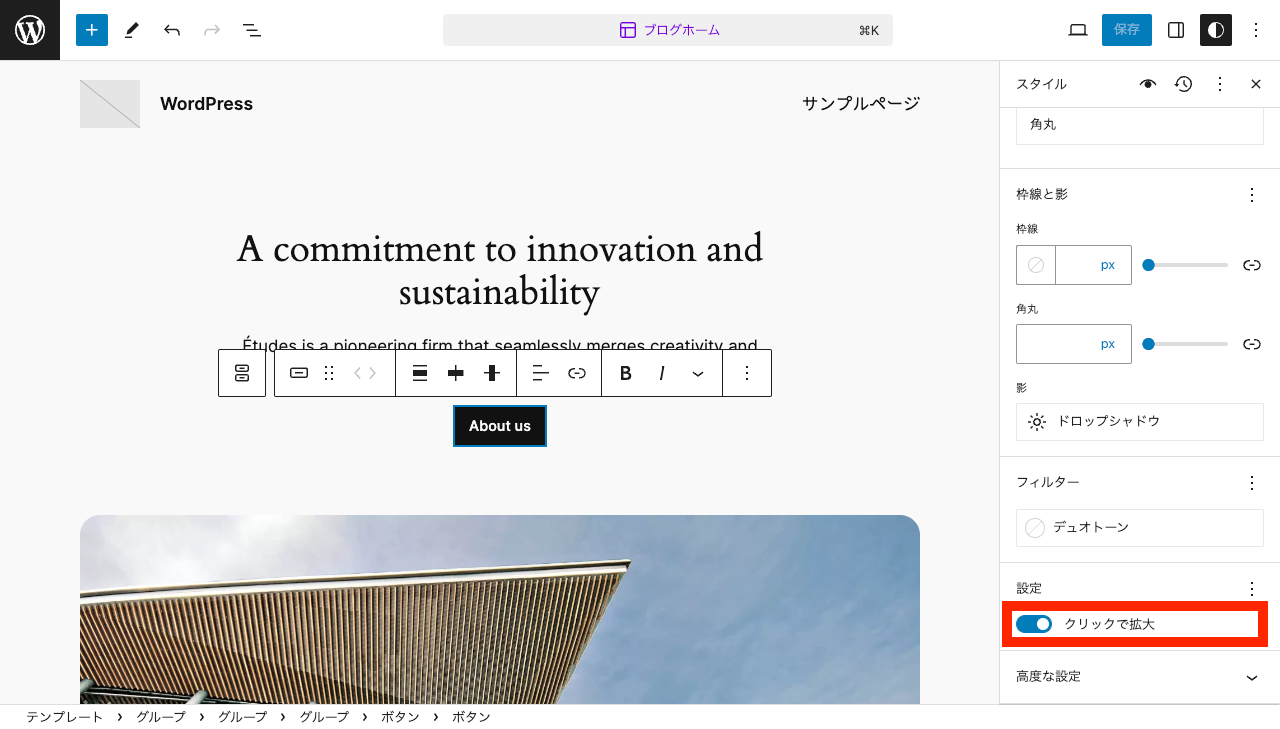Select the heading about innovation and sustainability
The image size is (1280, 729).
click(500, 270)
